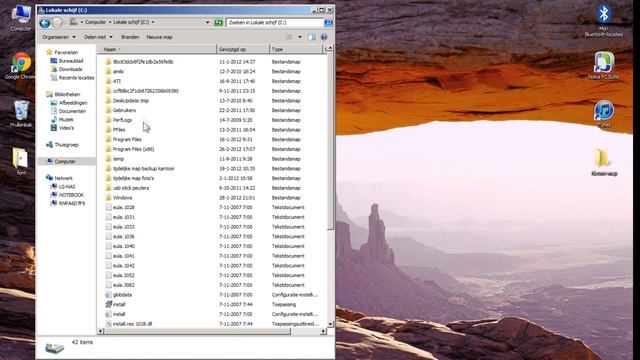This screenshot has width=640, height=360.
Task: Click the search field Zoeken in Lokale schijf
Action: (x=275, y=22)
